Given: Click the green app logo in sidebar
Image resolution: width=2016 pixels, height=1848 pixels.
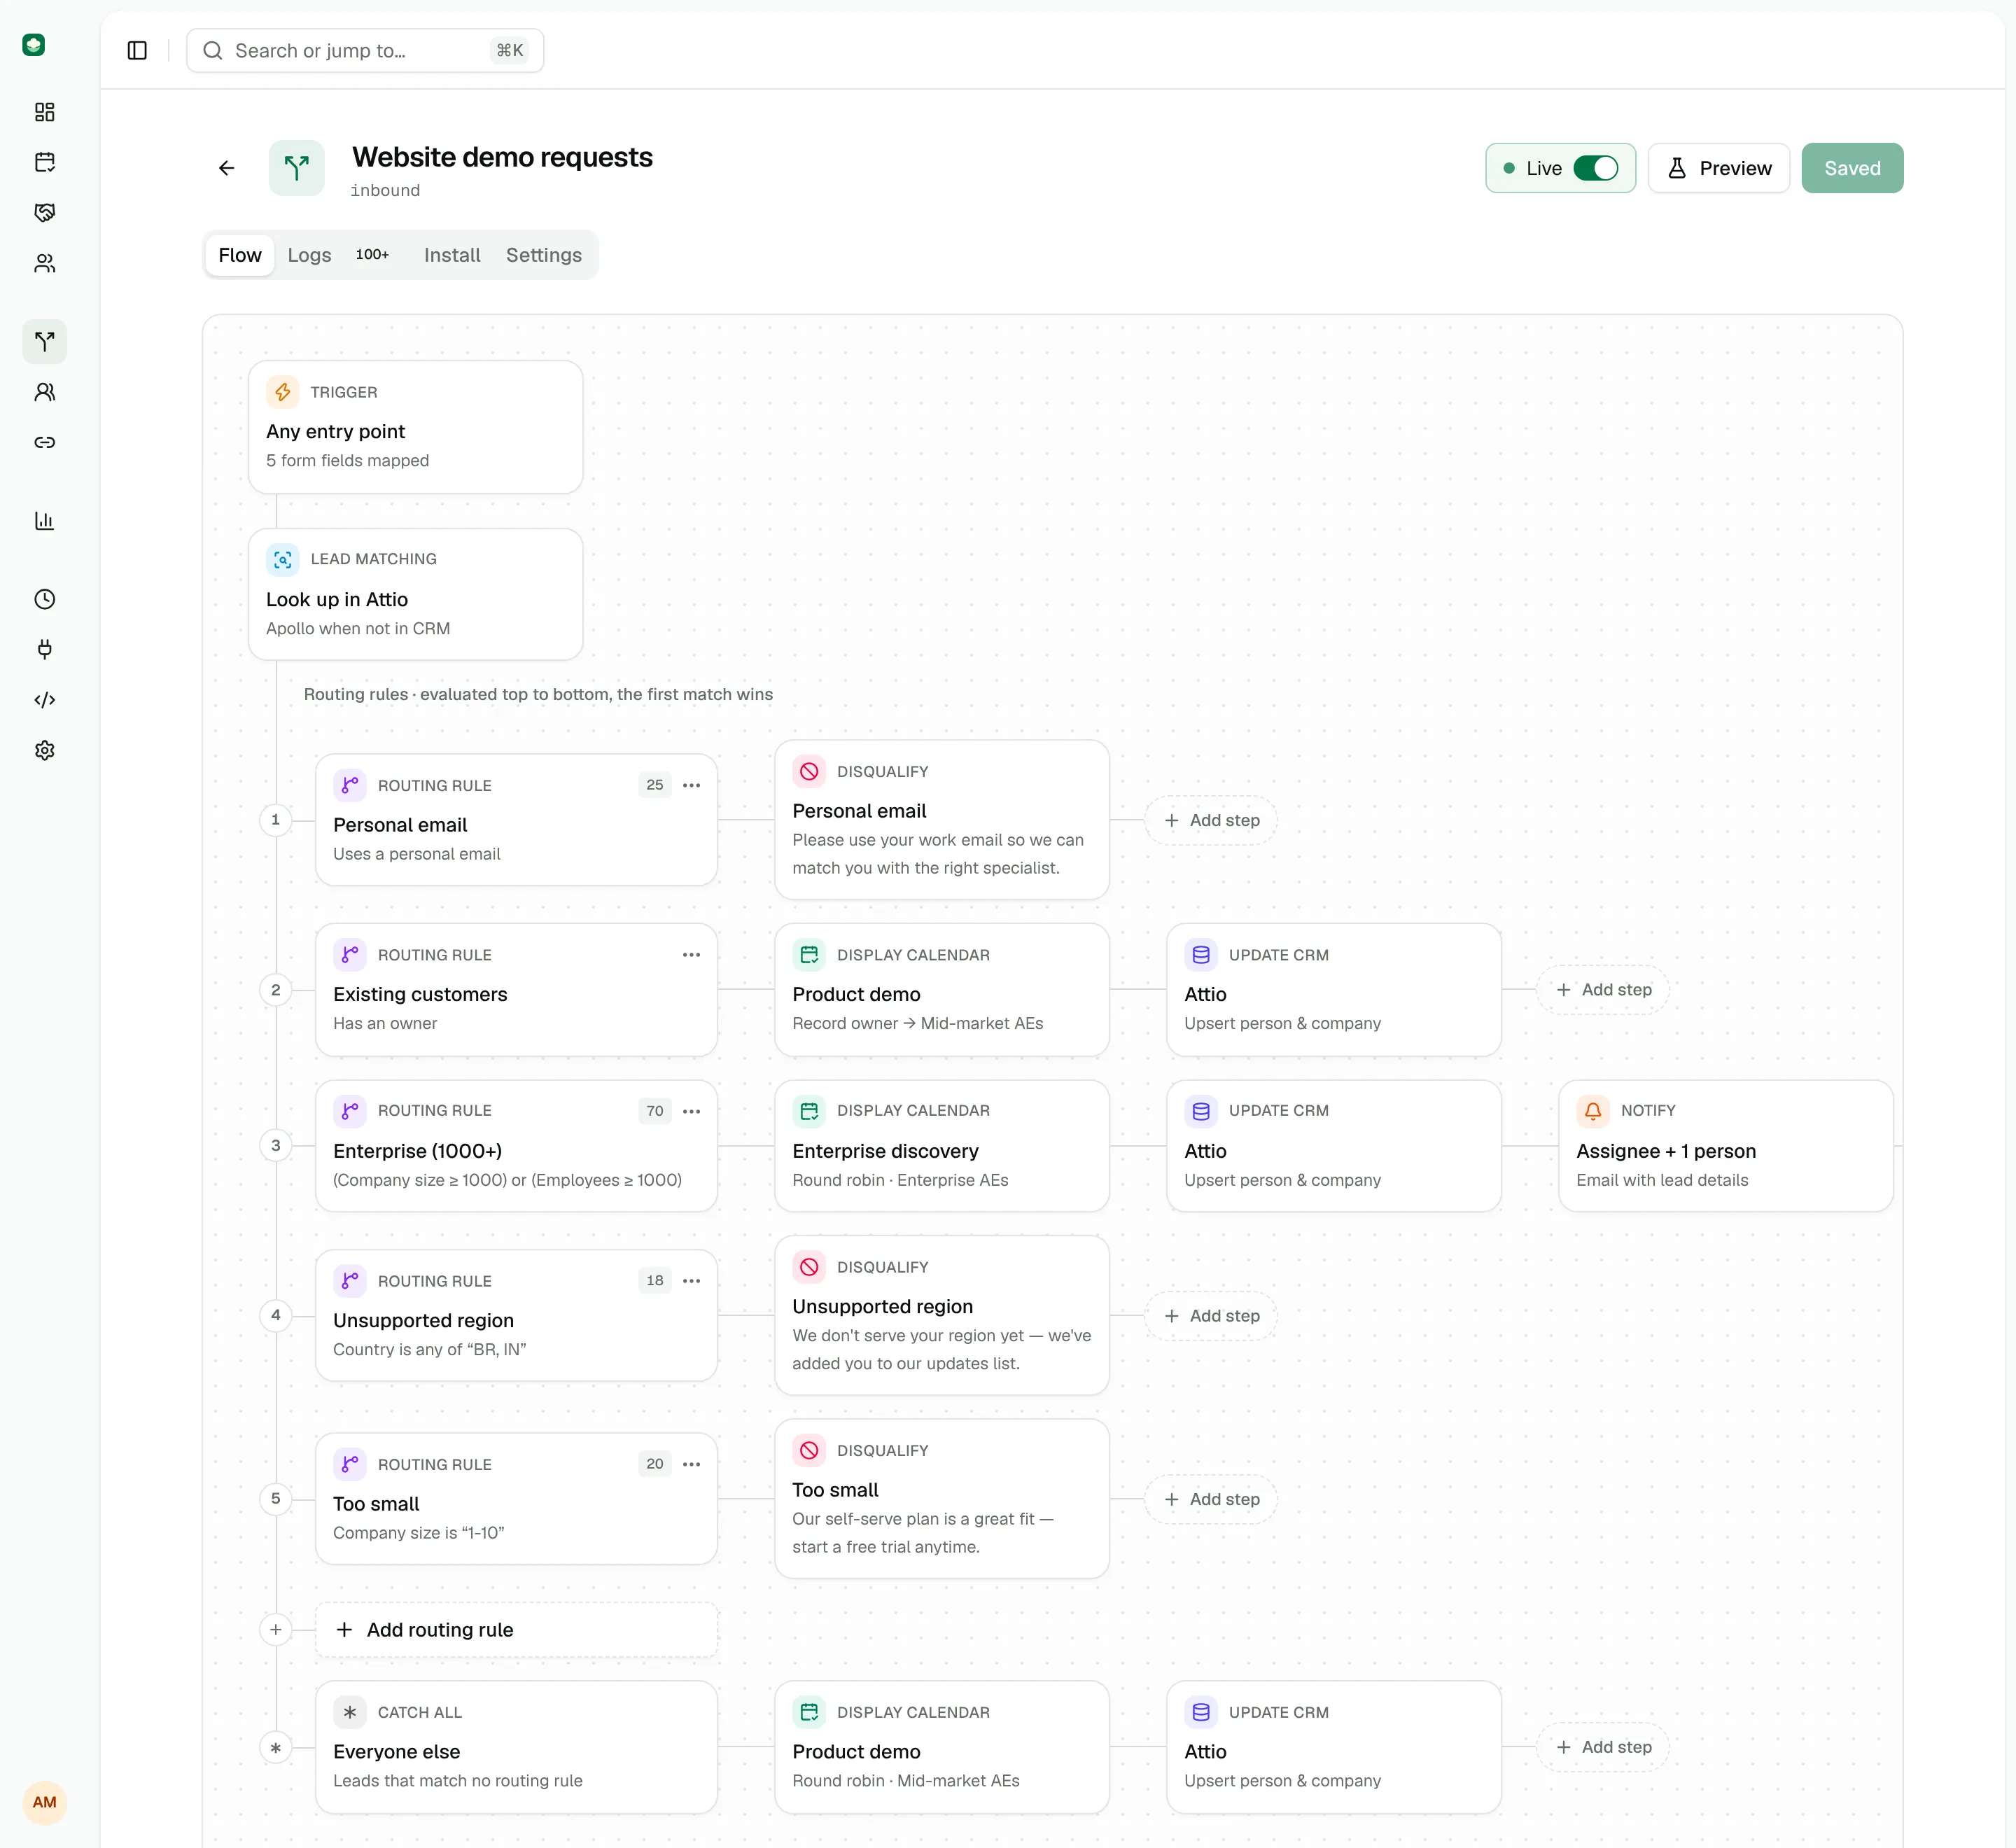Looking at the screenshot, I should pyautogui.click(x=34, y=45).
